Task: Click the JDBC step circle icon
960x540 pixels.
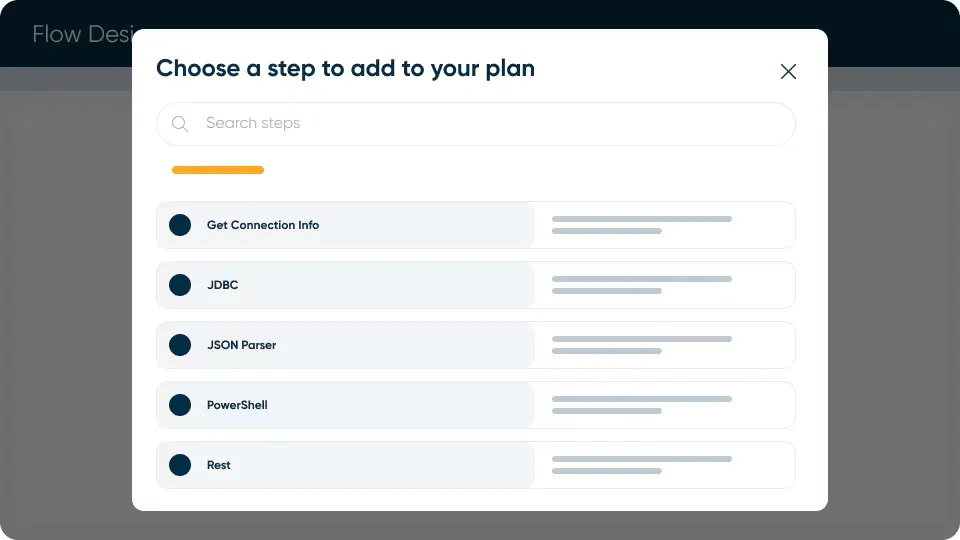Action: coord(180,285)
